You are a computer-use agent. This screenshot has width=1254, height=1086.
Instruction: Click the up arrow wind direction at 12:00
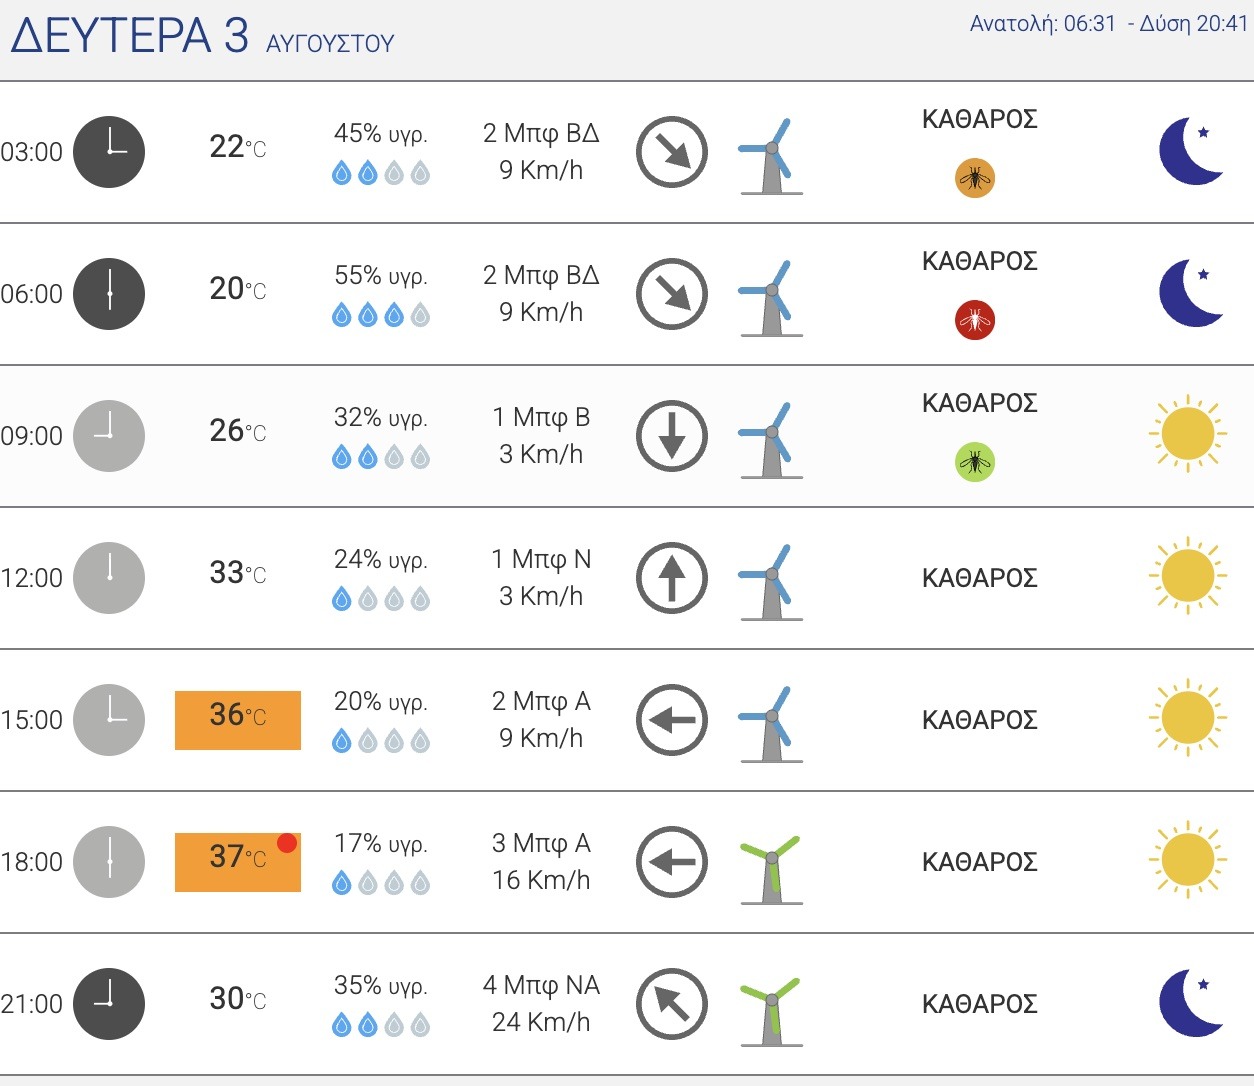pos(672,578)
